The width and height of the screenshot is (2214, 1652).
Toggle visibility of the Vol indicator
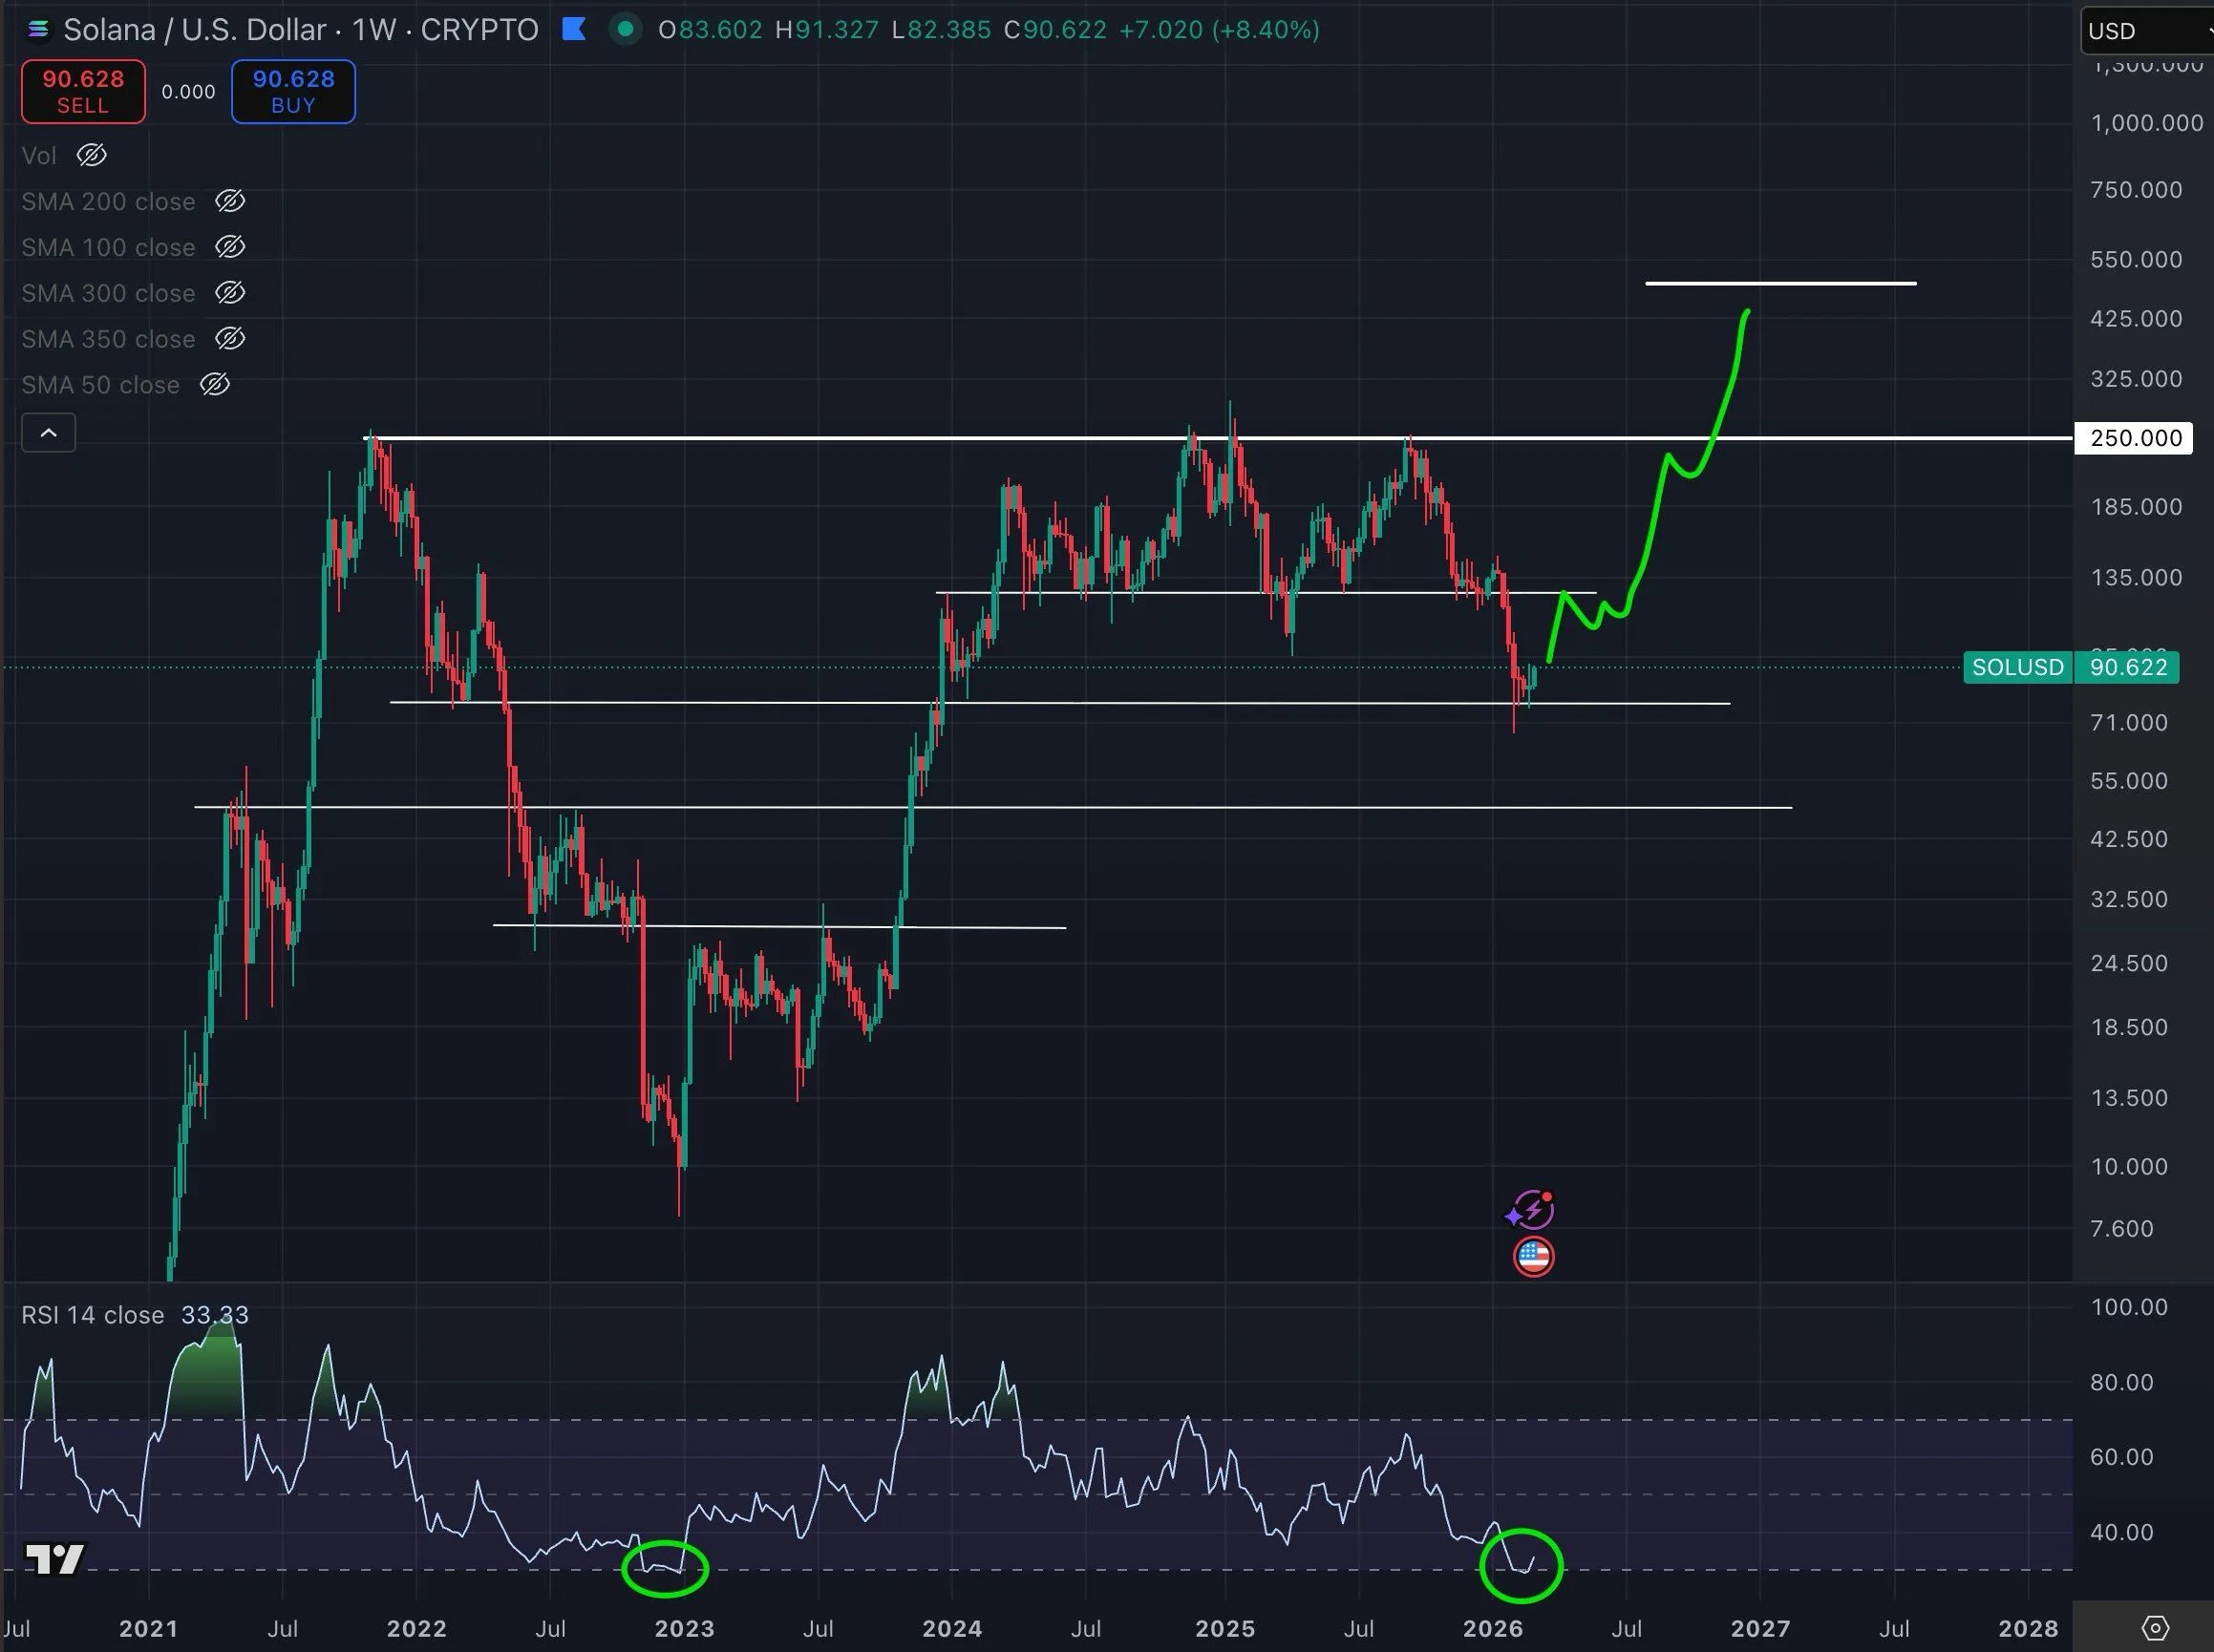91,155
